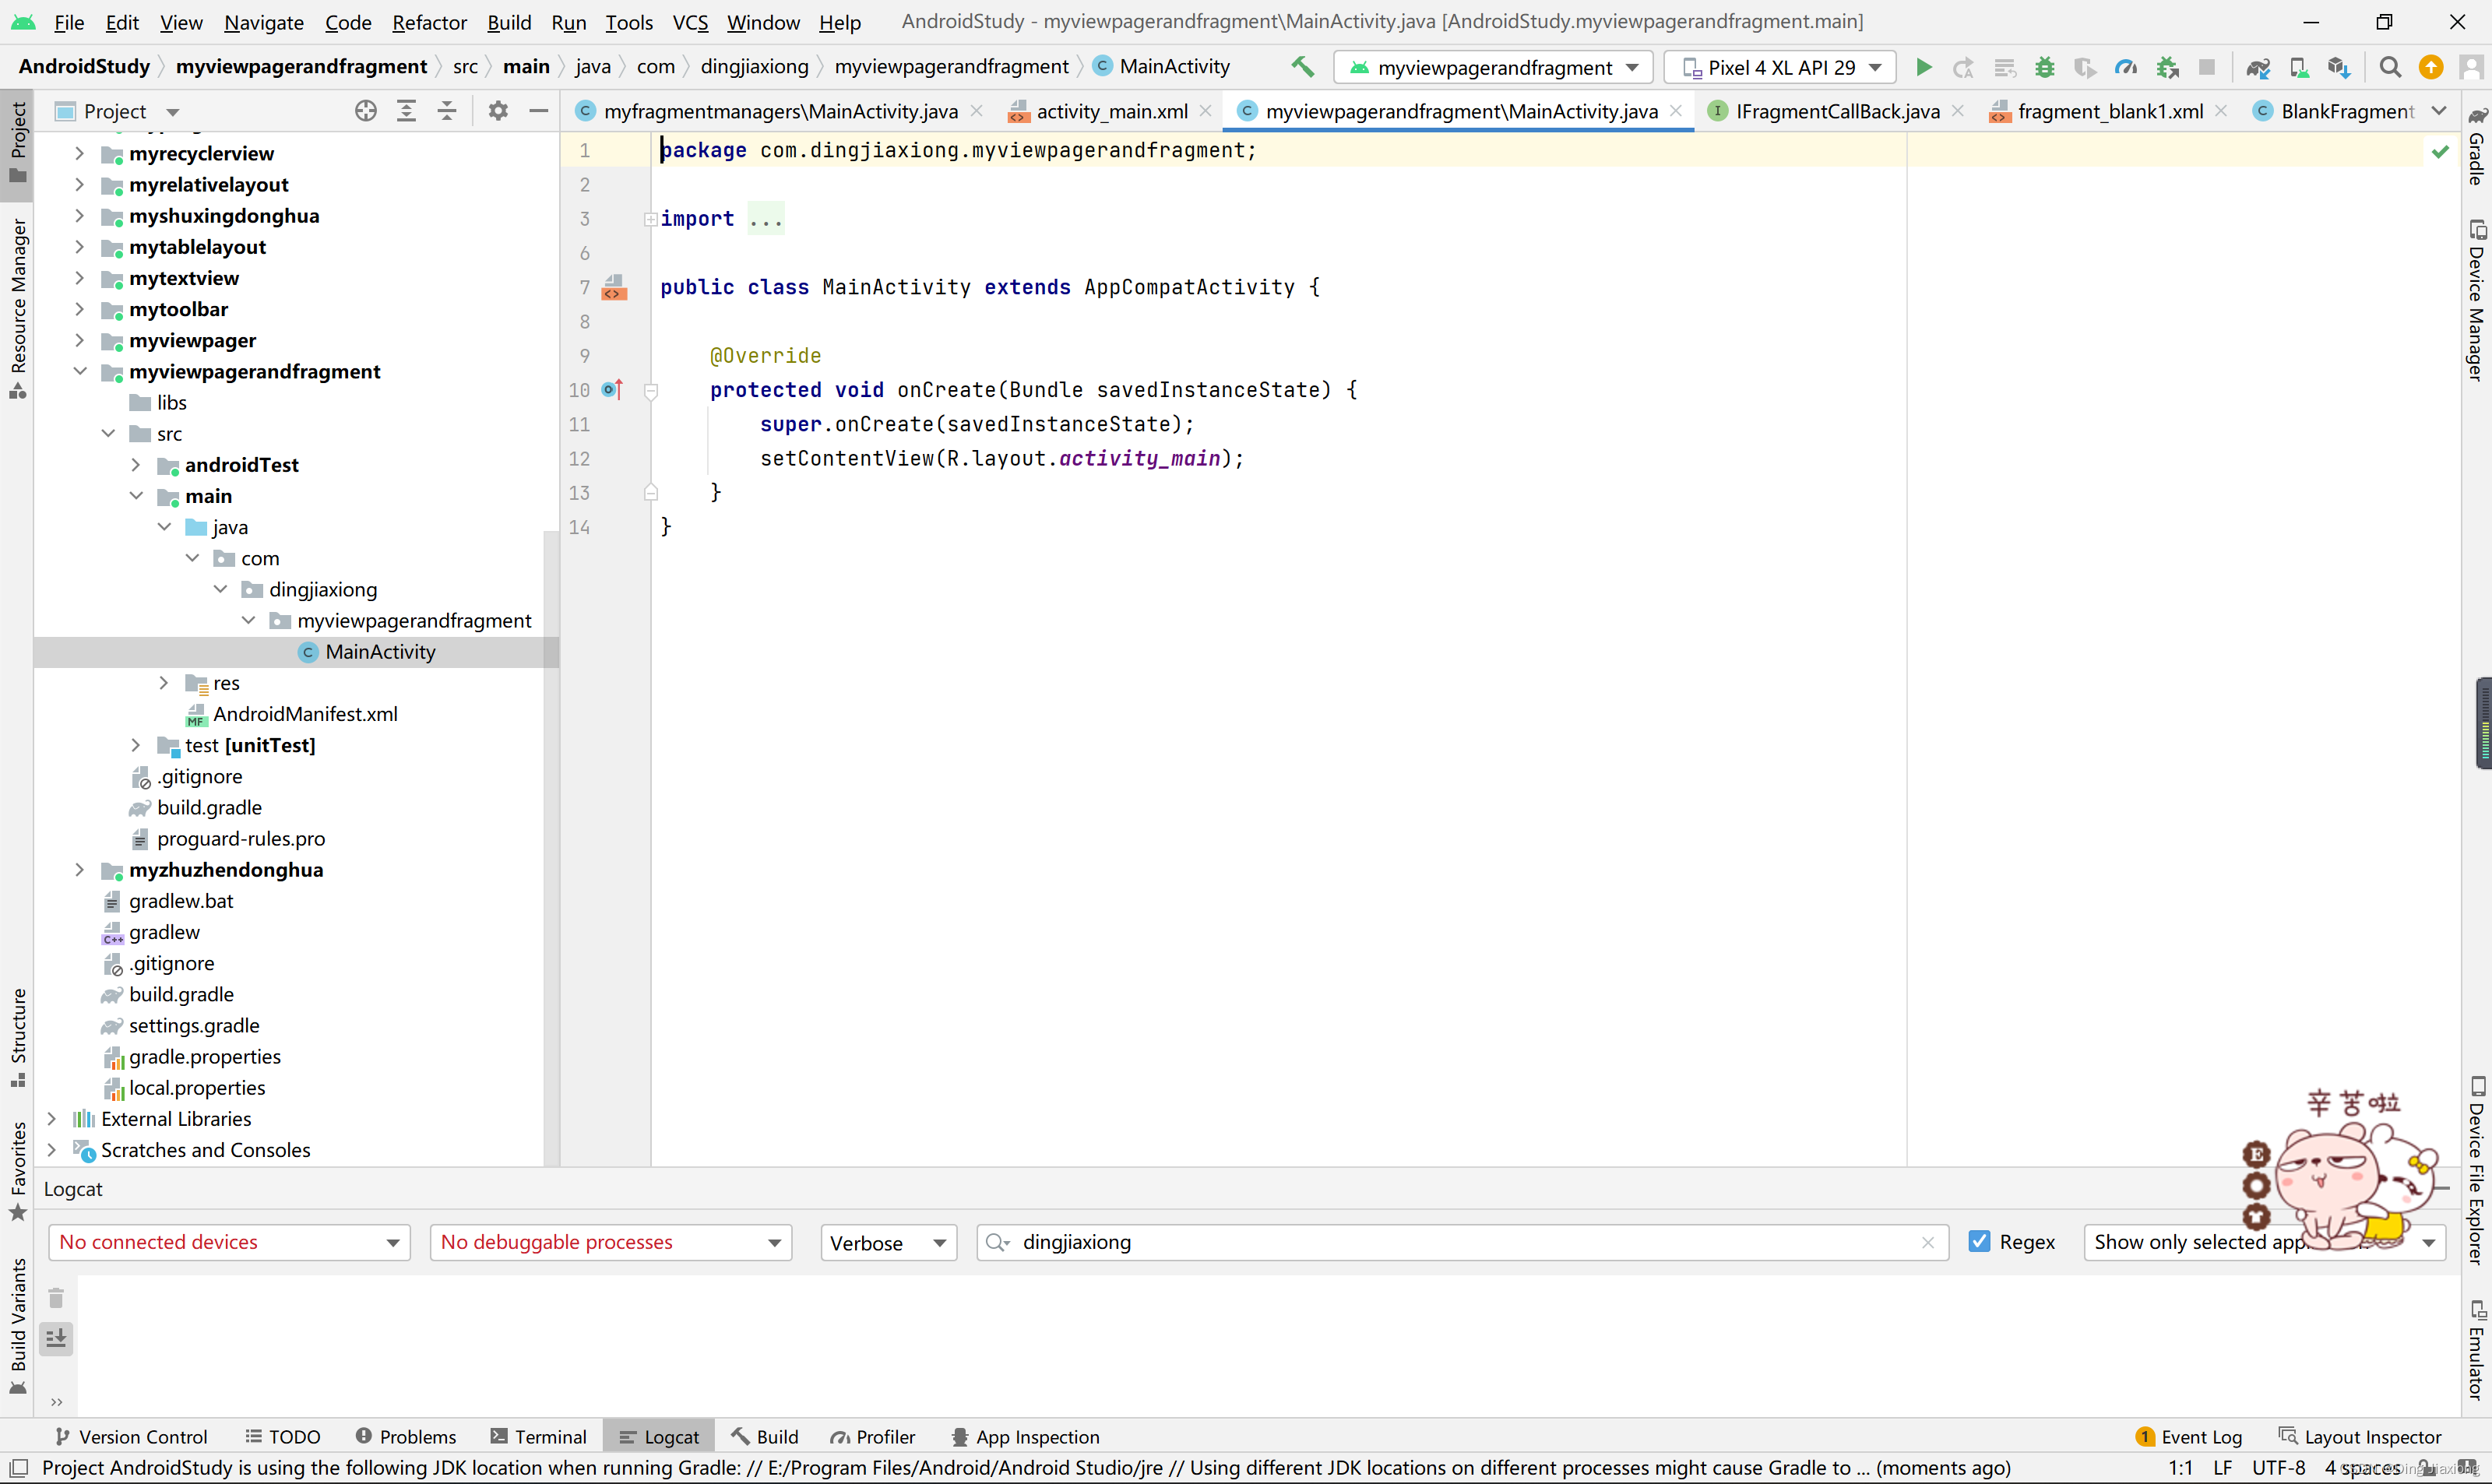
Task: Click the Run with Coverage icon
Action: pyautogui.click(x=2085, y=67)
